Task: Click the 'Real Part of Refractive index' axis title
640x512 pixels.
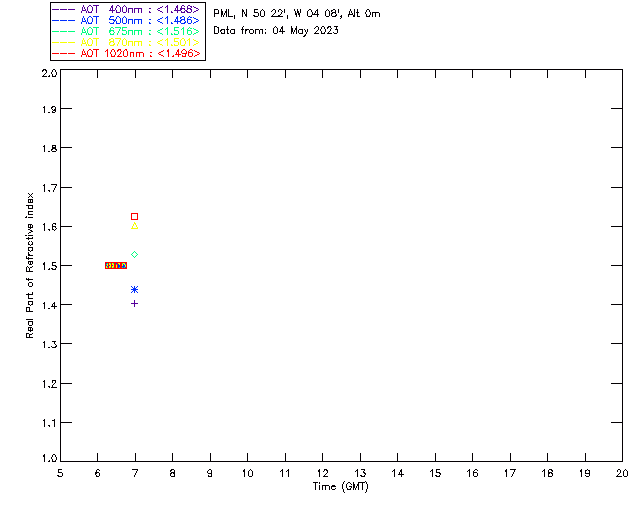Action: click(29, 265)
